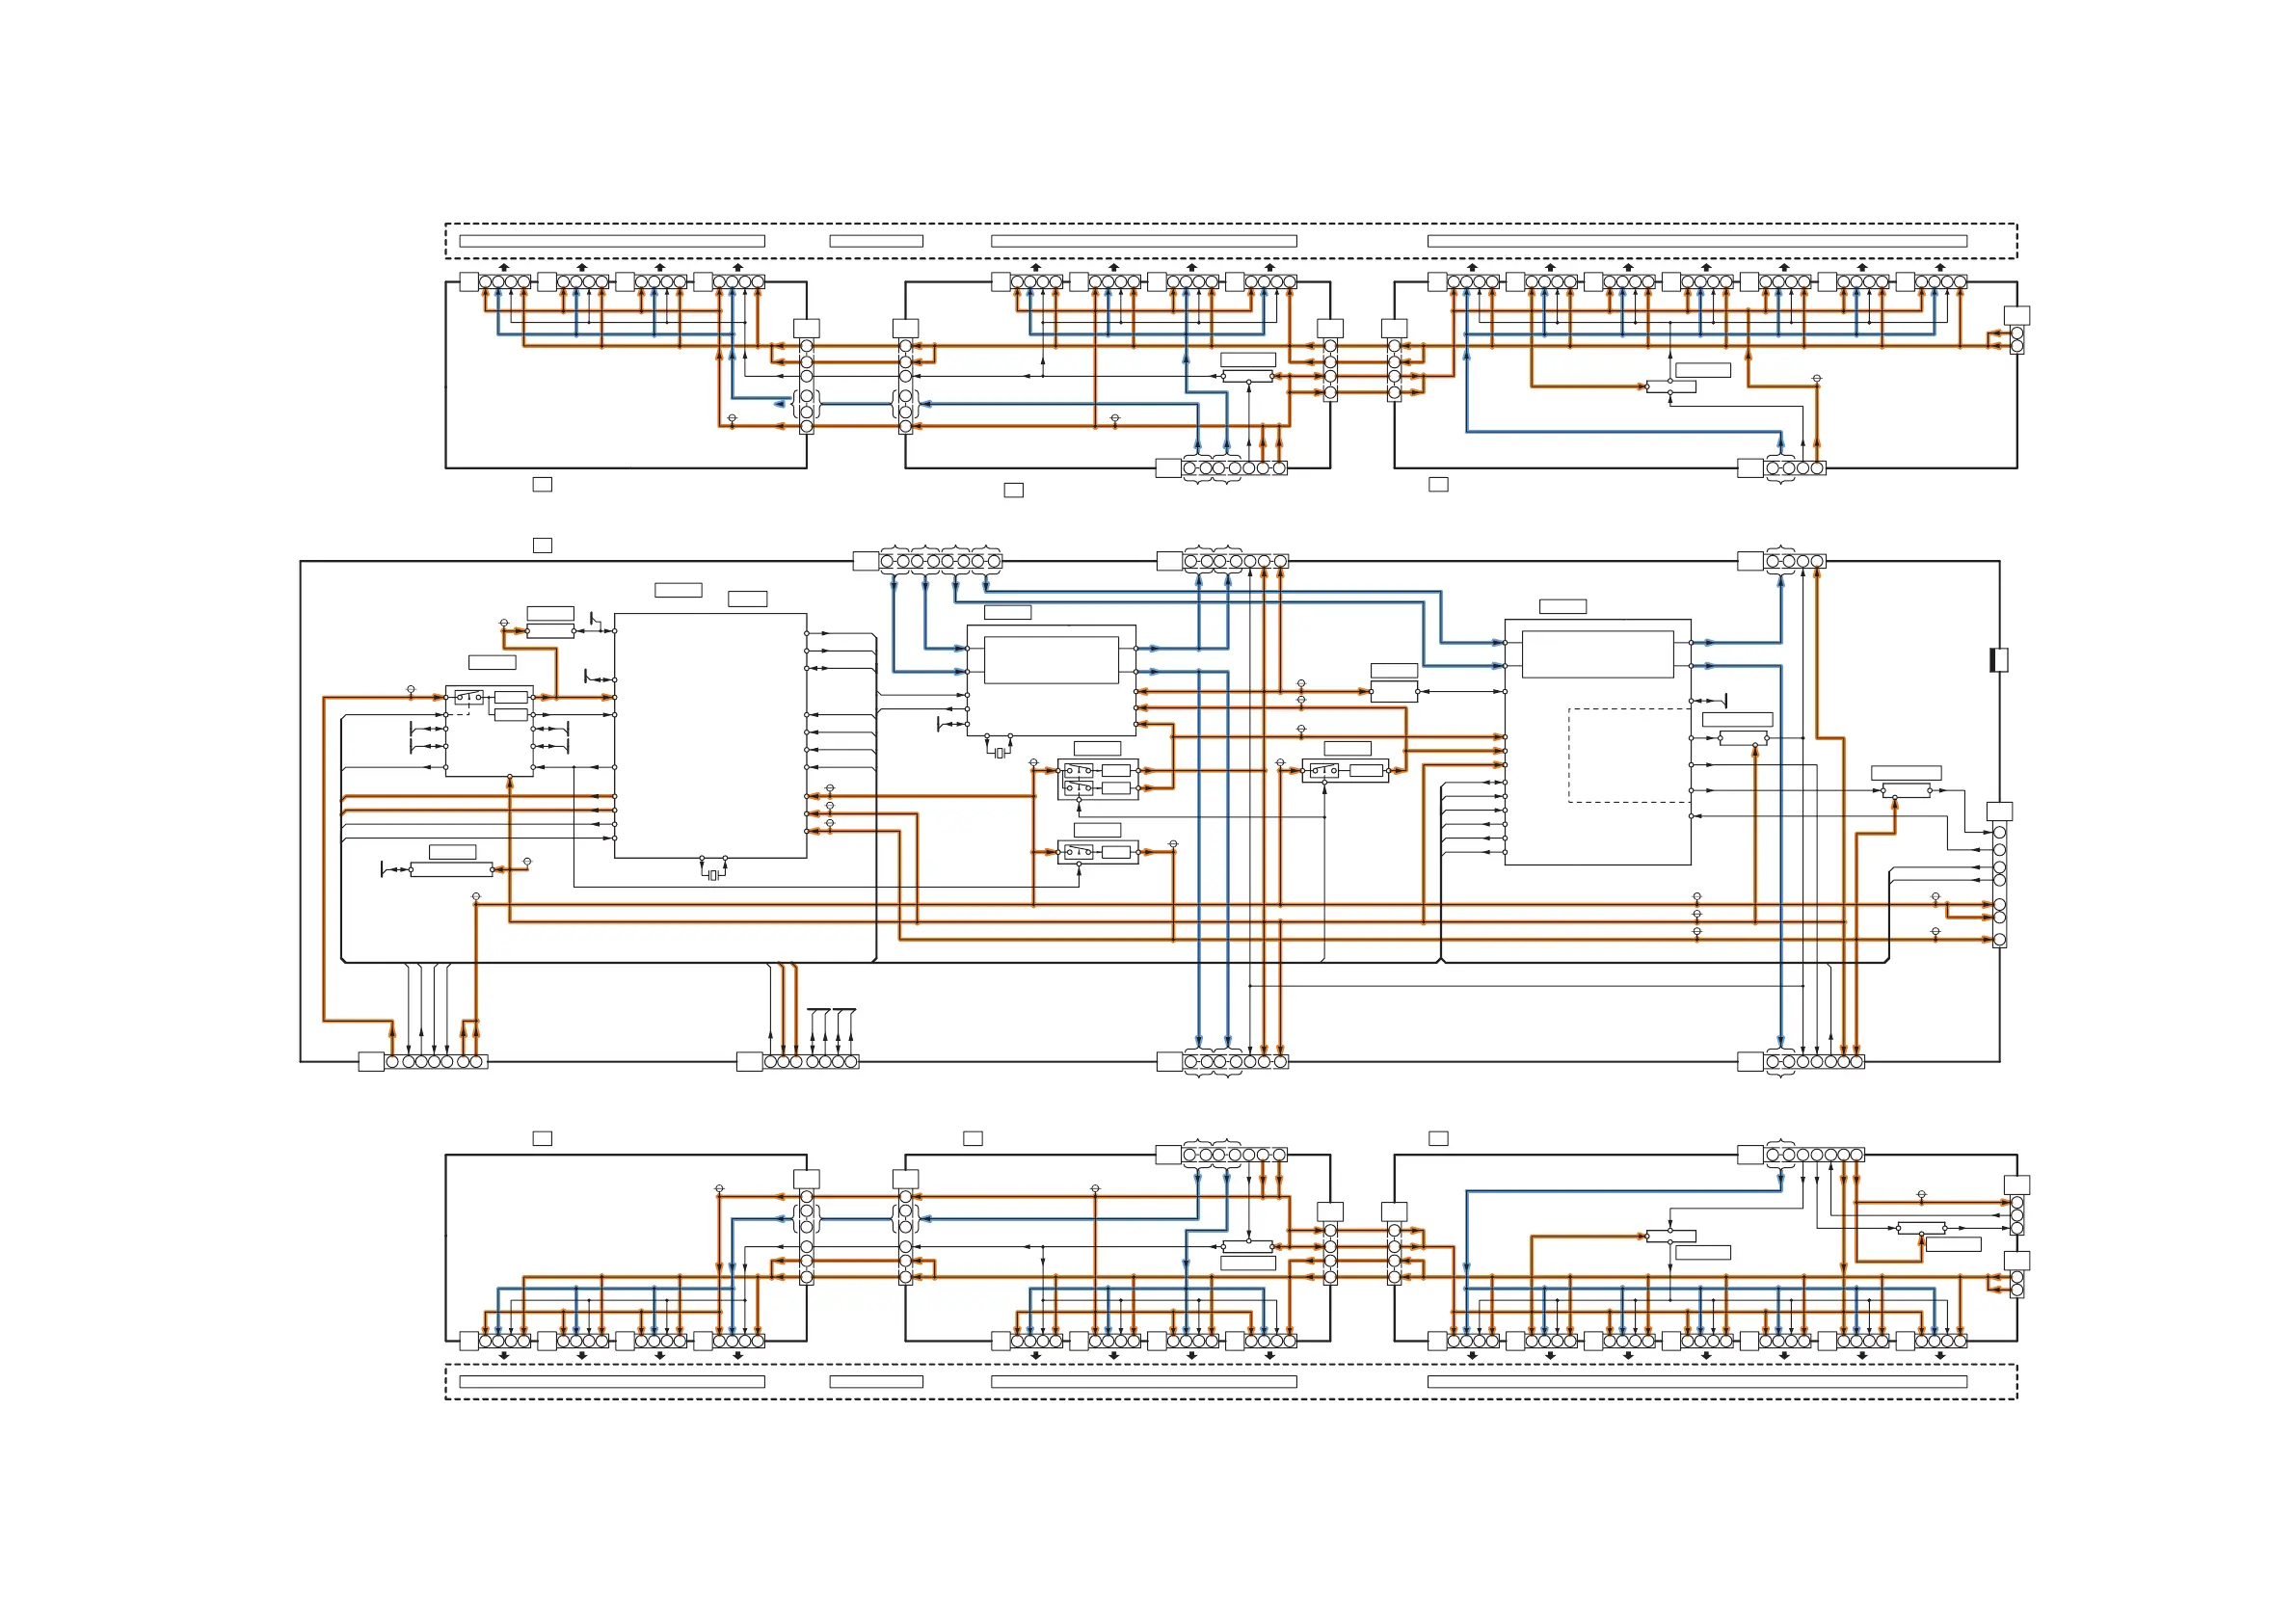Click the small square label below the top-left board
This screenshot has width=2296, height=1623.
point(542,484)
